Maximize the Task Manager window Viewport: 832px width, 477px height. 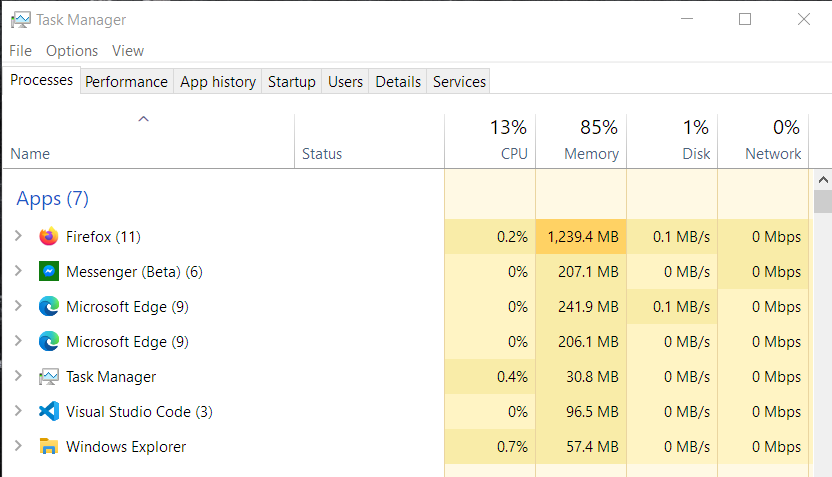tap(745, 19)
